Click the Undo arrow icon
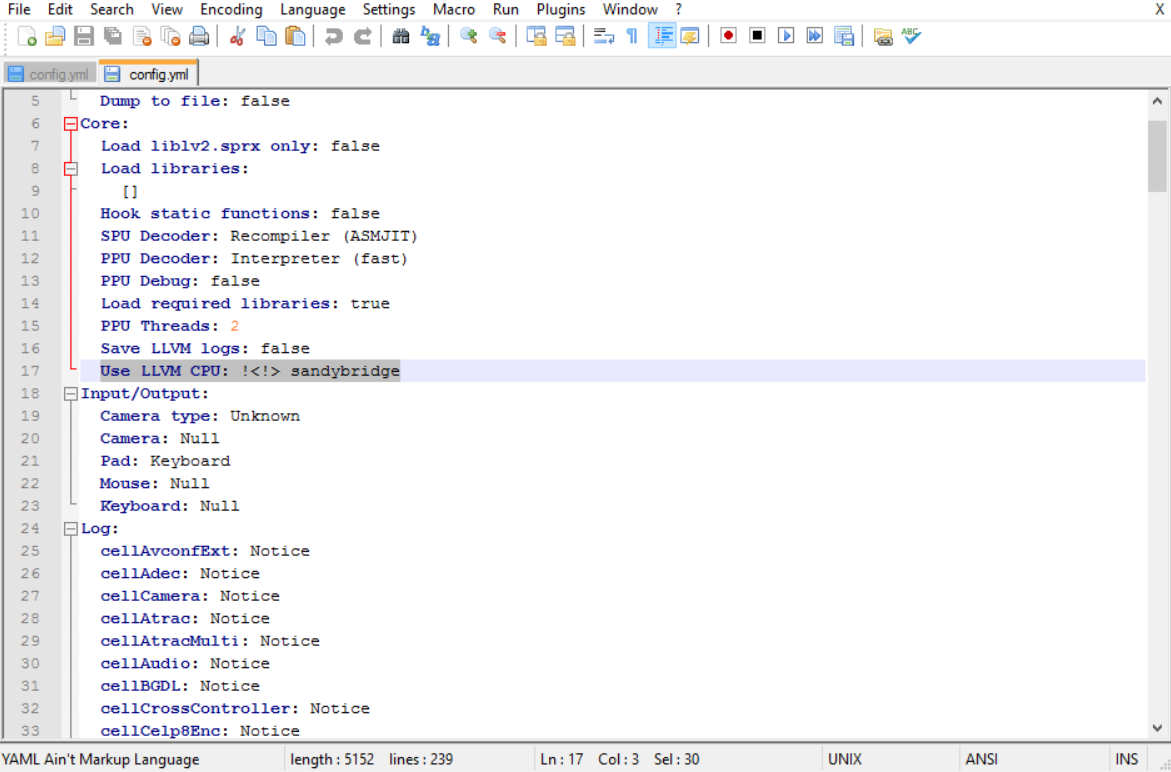The width and height of the screenshot is (1171, 772). point(334,36)
